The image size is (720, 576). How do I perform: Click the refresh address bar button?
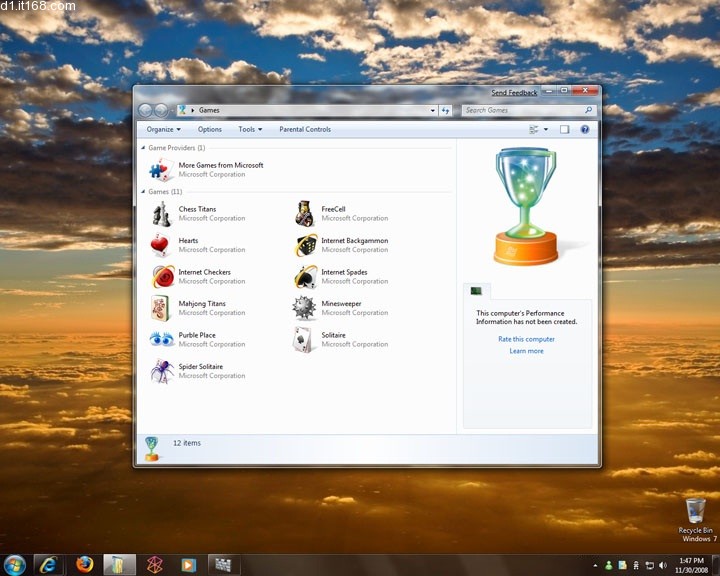pyautogui.click(x=445, y=110)
